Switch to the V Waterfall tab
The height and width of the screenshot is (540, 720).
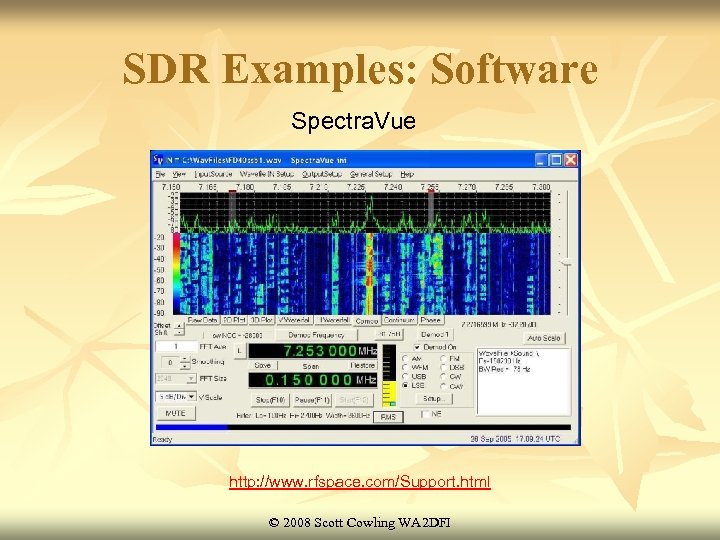coord(295,320)
